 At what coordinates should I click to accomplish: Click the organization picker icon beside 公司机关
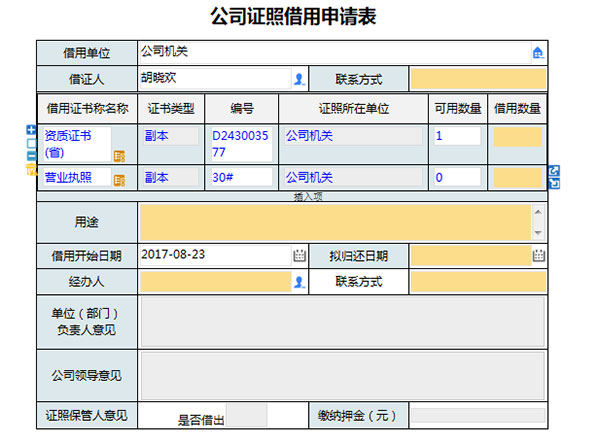point(538,53)
